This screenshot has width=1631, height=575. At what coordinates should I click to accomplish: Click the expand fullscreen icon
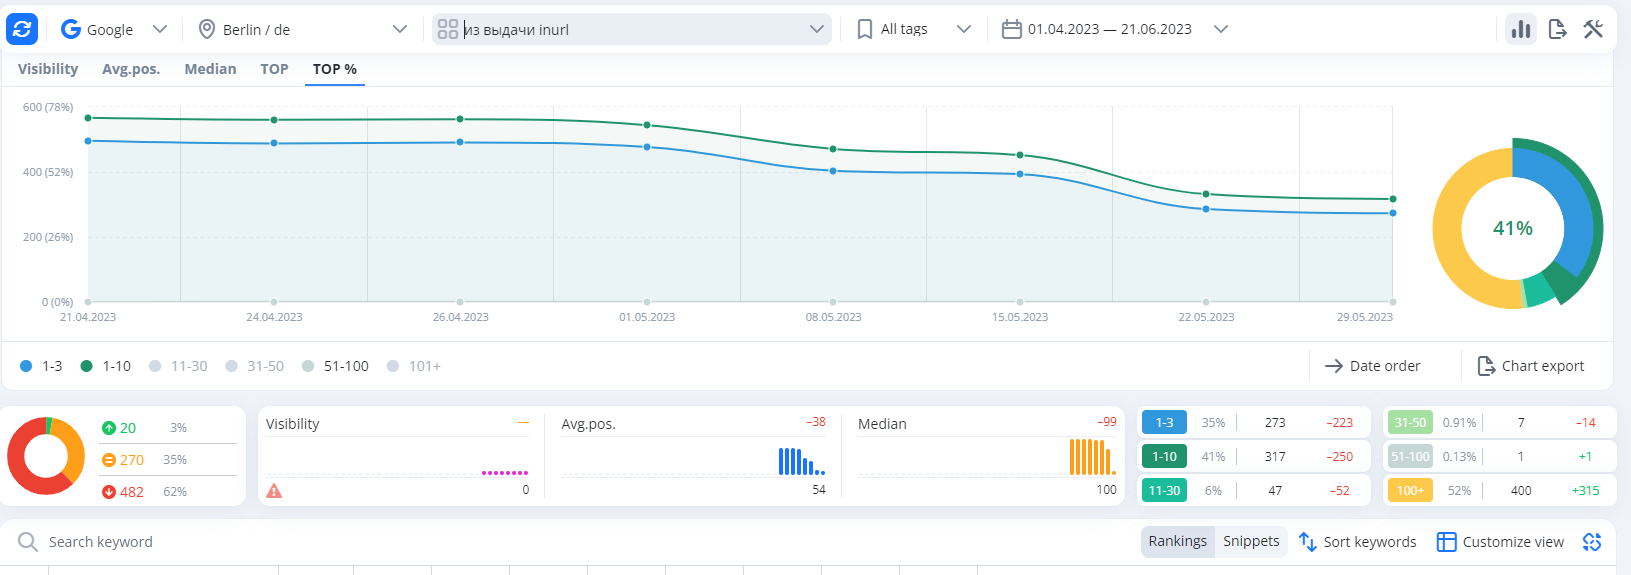(x=1592, y=542)
